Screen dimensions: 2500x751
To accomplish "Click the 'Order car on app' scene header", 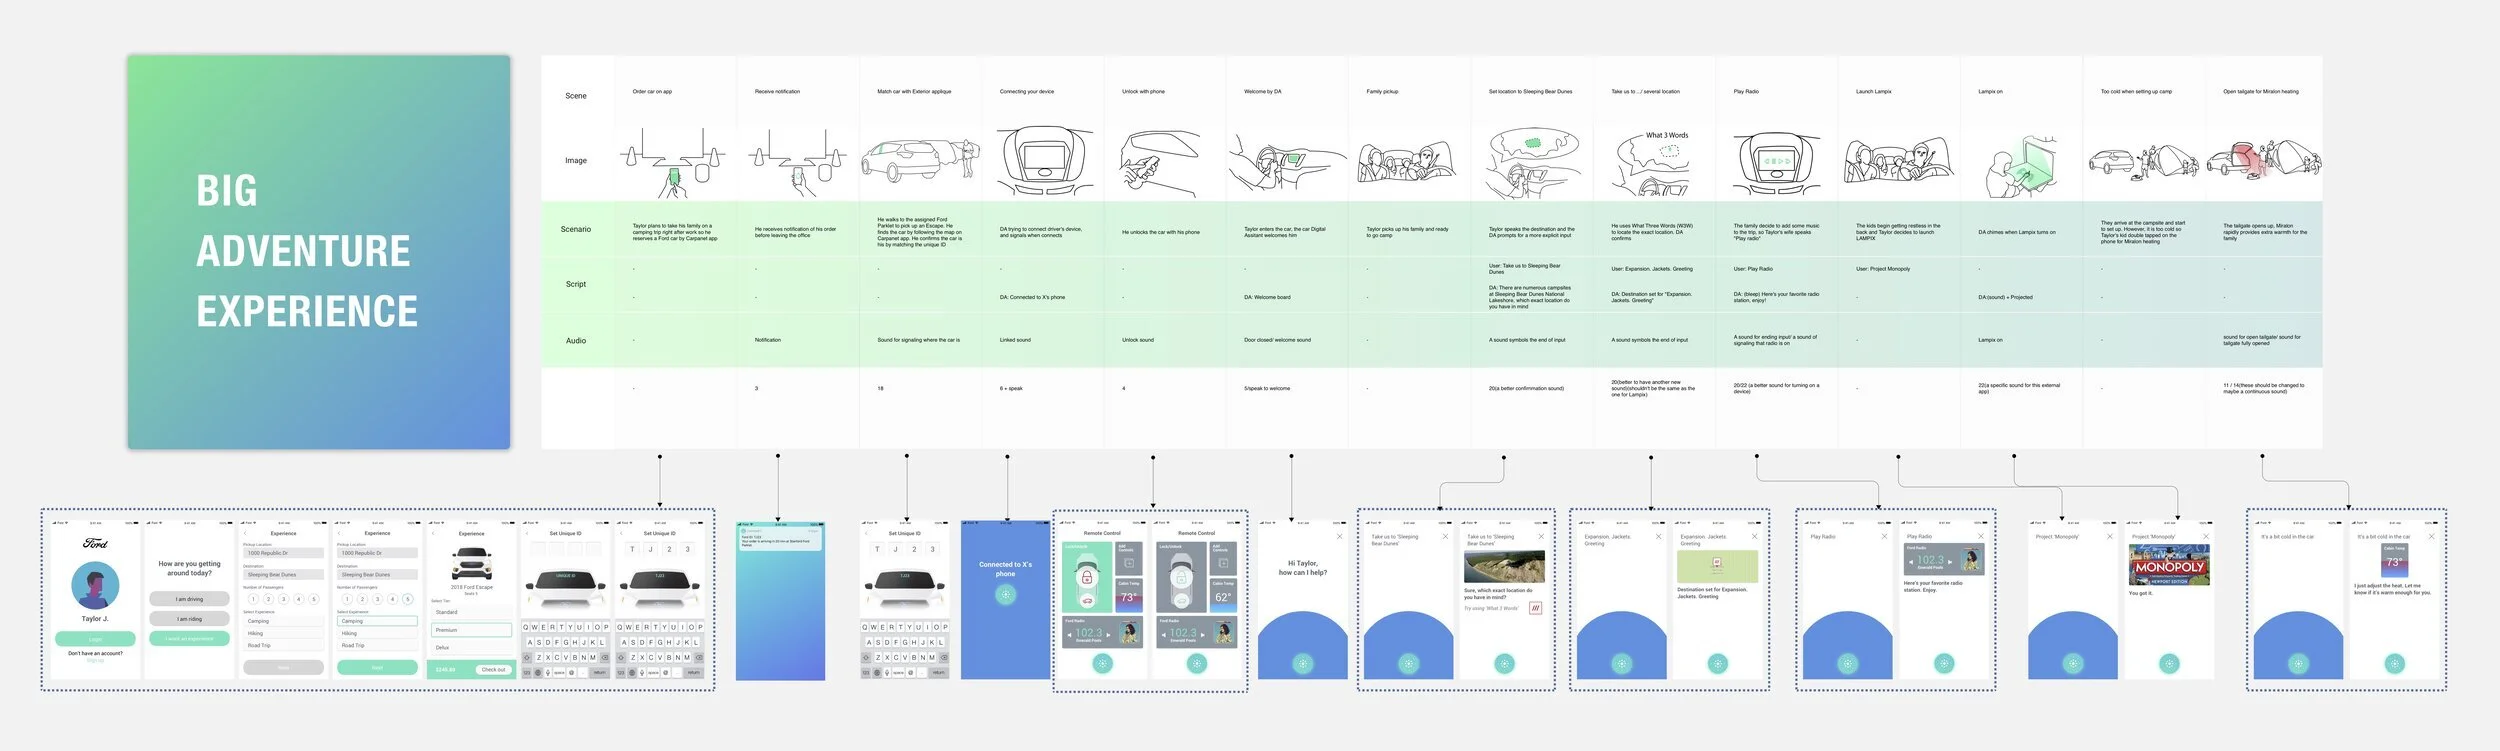I will click(652, 92).
